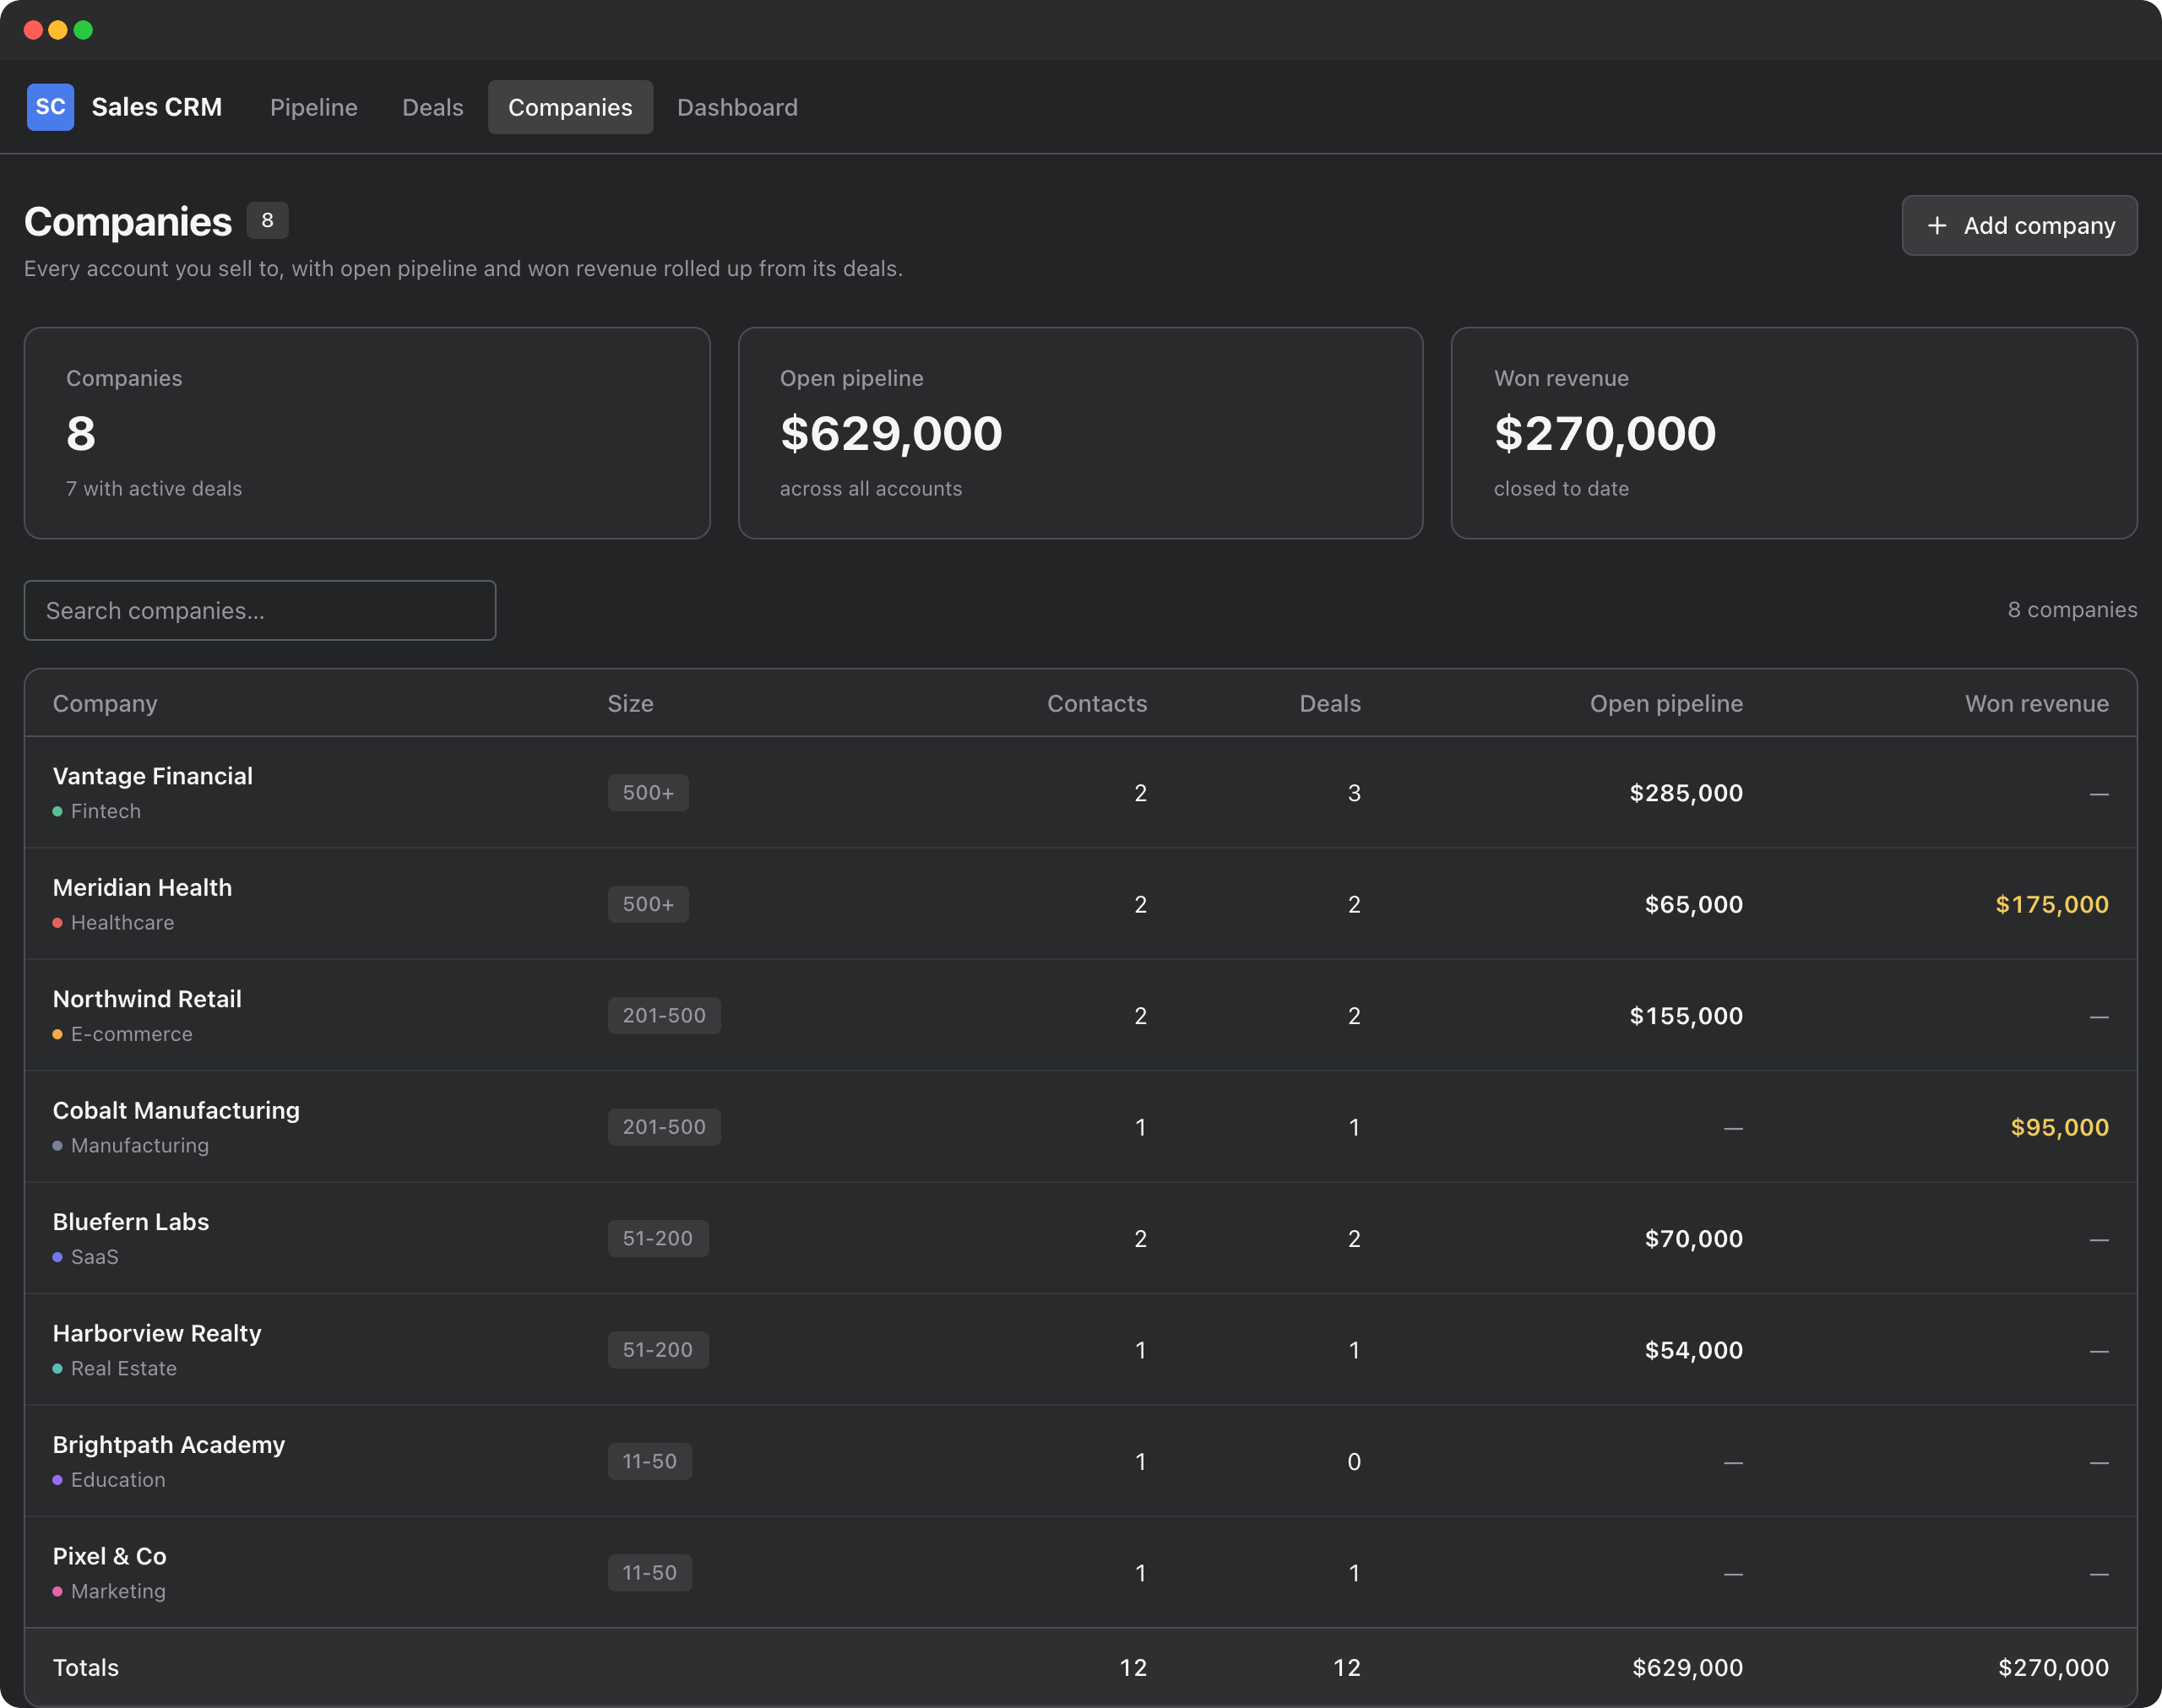2162x1708 pixels.
Task: Click the plus icon in Add company
Action: pyautogui.click(x=1937, y=226)
